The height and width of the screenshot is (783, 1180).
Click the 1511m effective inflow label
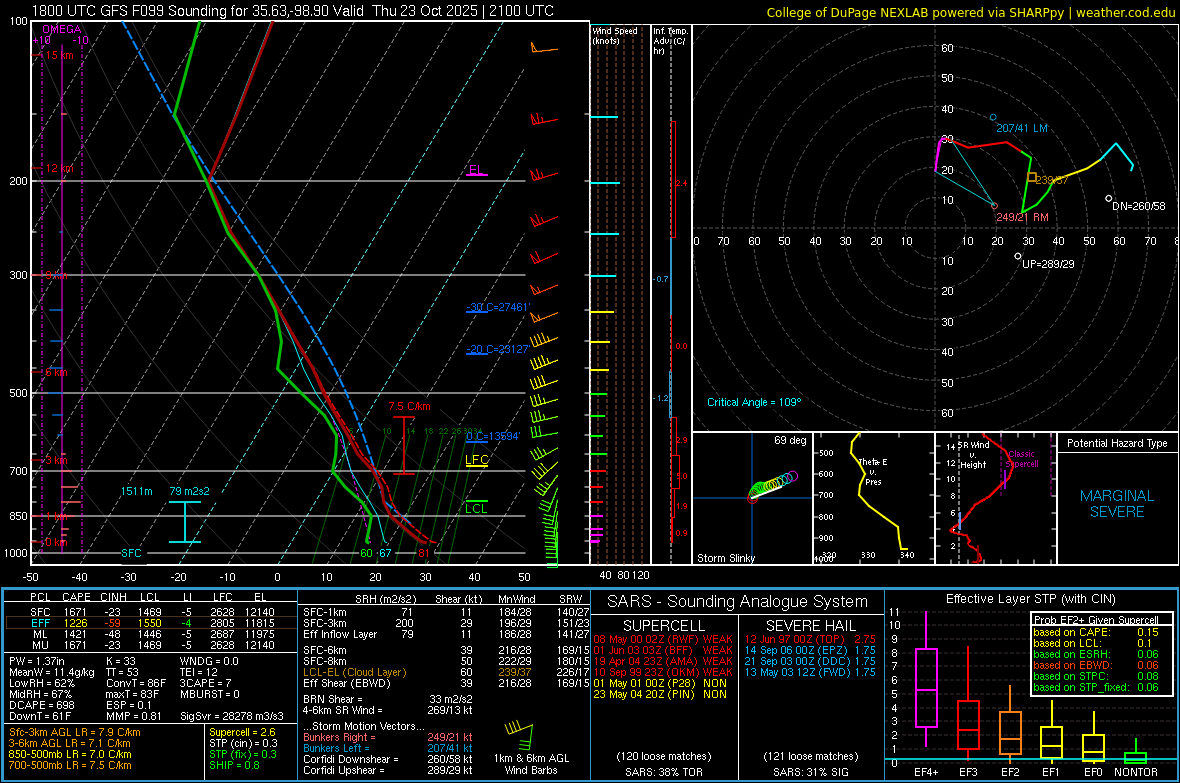click(x=136, y=491)
